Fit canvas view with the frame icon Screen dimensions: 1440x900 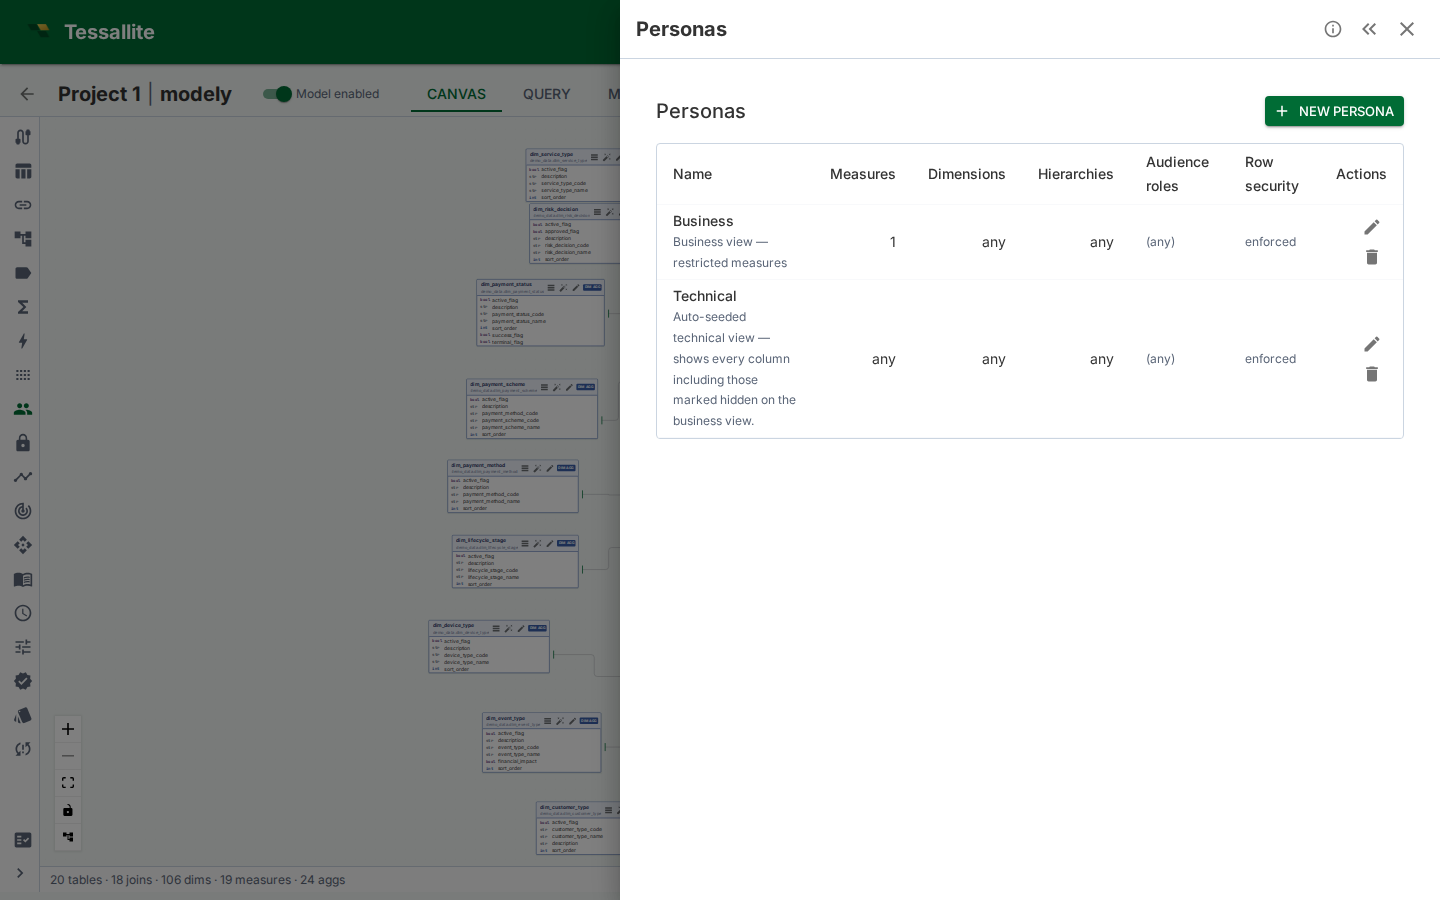[68, 783]
